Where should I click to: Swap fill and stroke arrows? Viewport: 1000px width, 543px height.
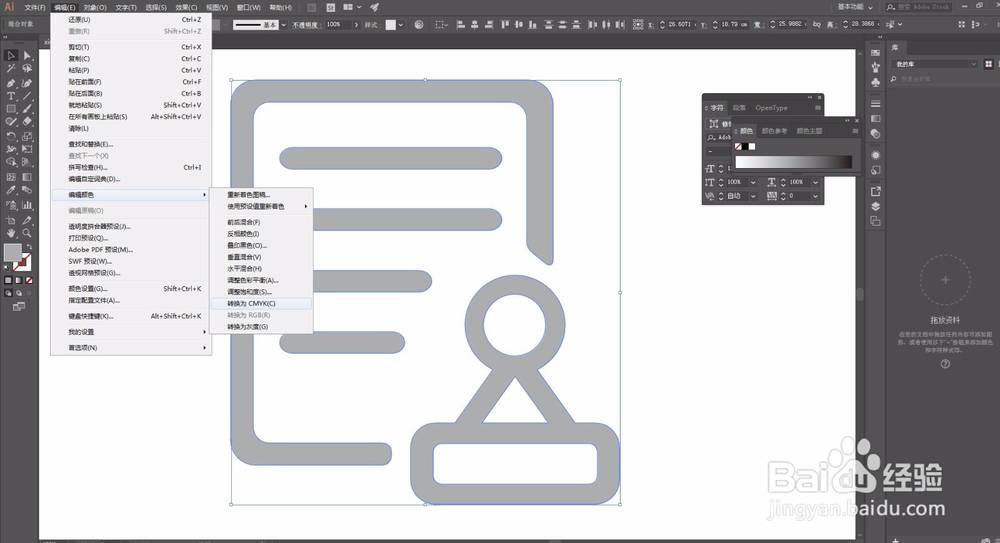pyautogui.click(x=29, y=247)
